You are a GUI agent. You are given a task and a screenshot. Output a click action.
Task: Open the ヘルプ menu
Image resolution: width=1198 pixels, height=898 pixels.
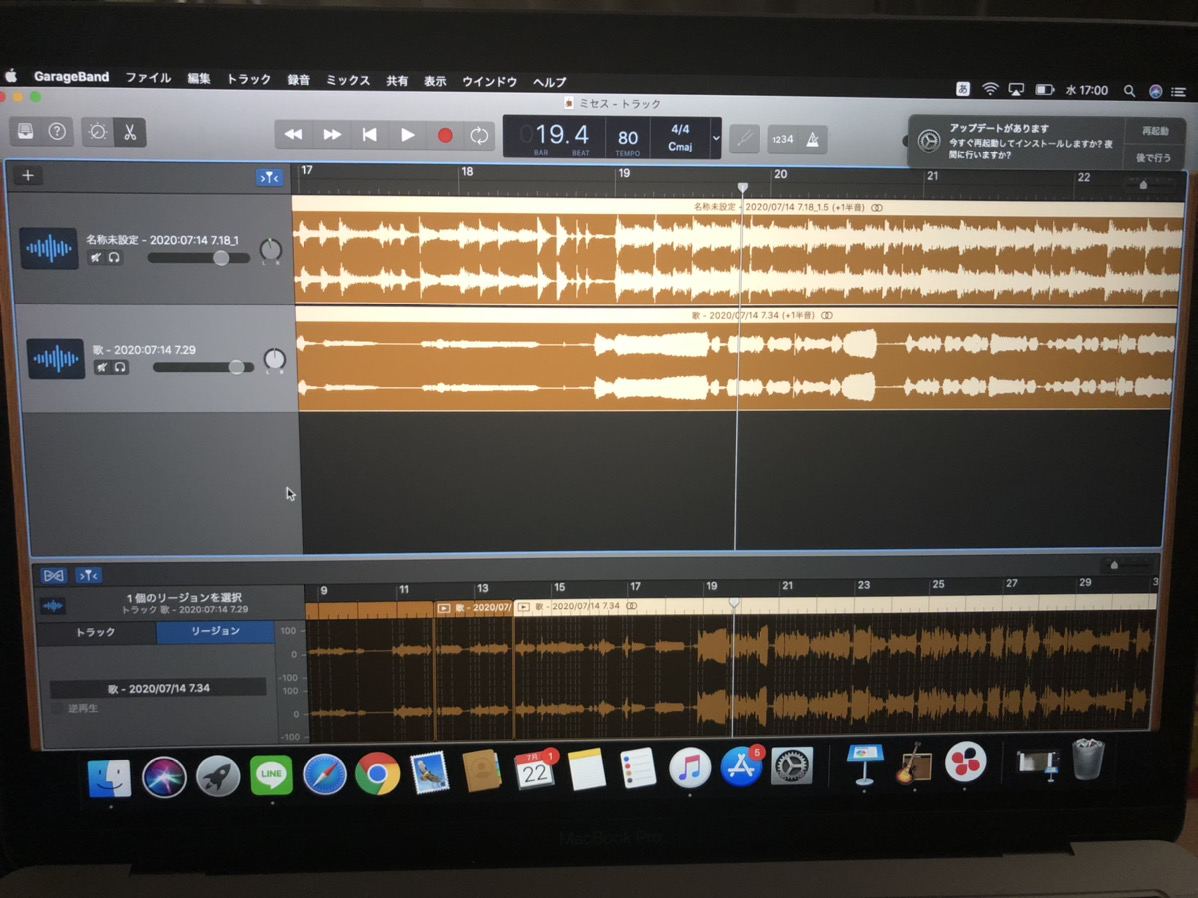[549, 82]
